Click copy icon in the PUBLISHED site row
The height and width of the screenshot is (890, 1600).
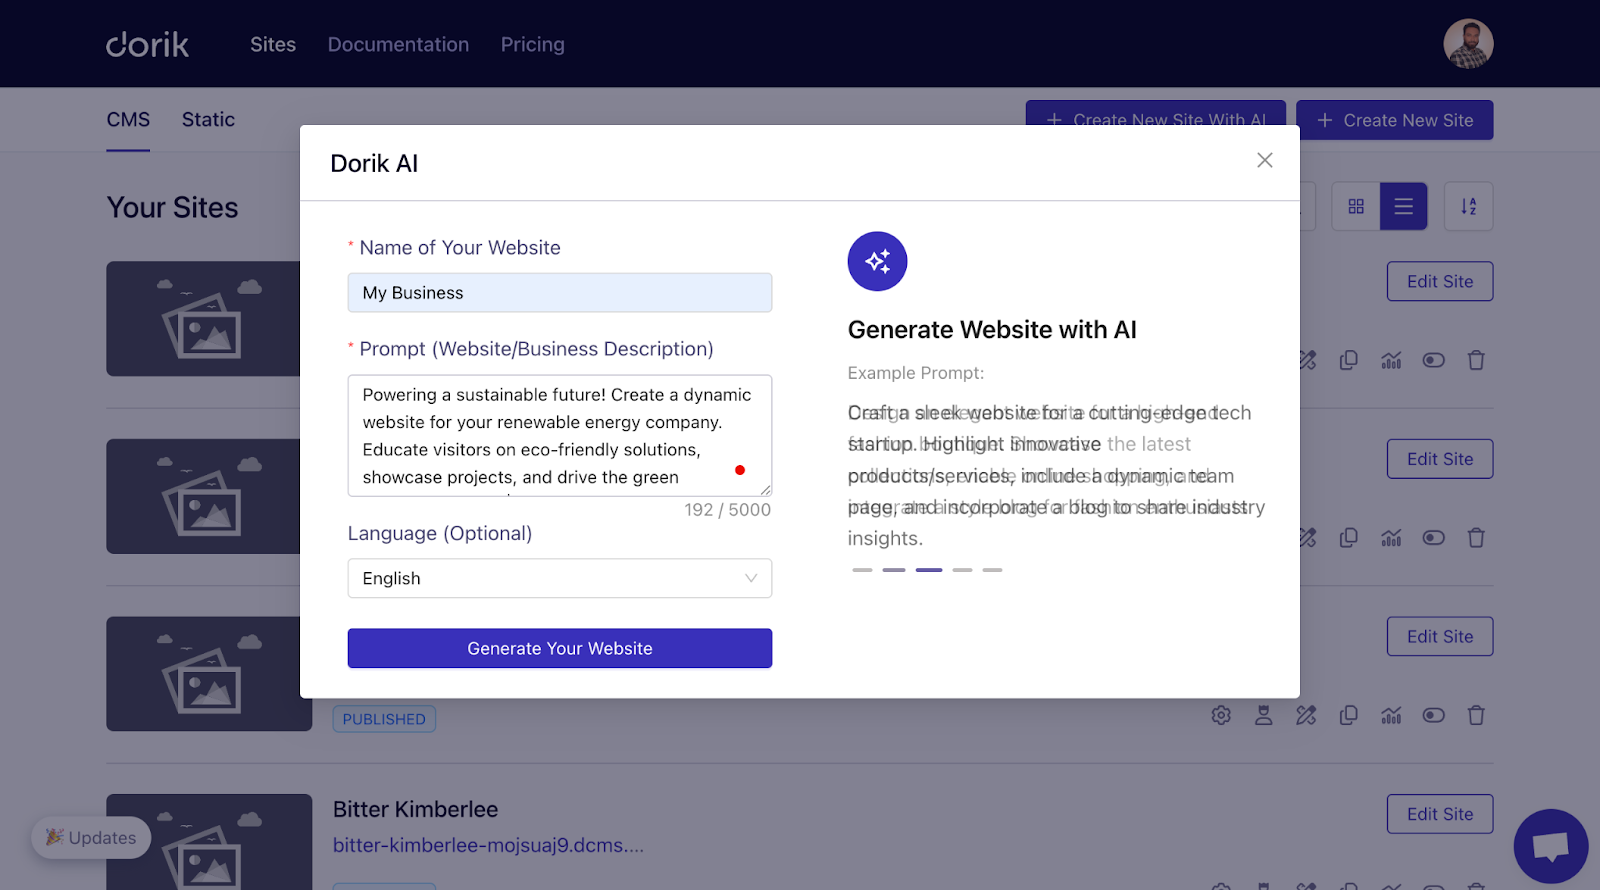1348,715
